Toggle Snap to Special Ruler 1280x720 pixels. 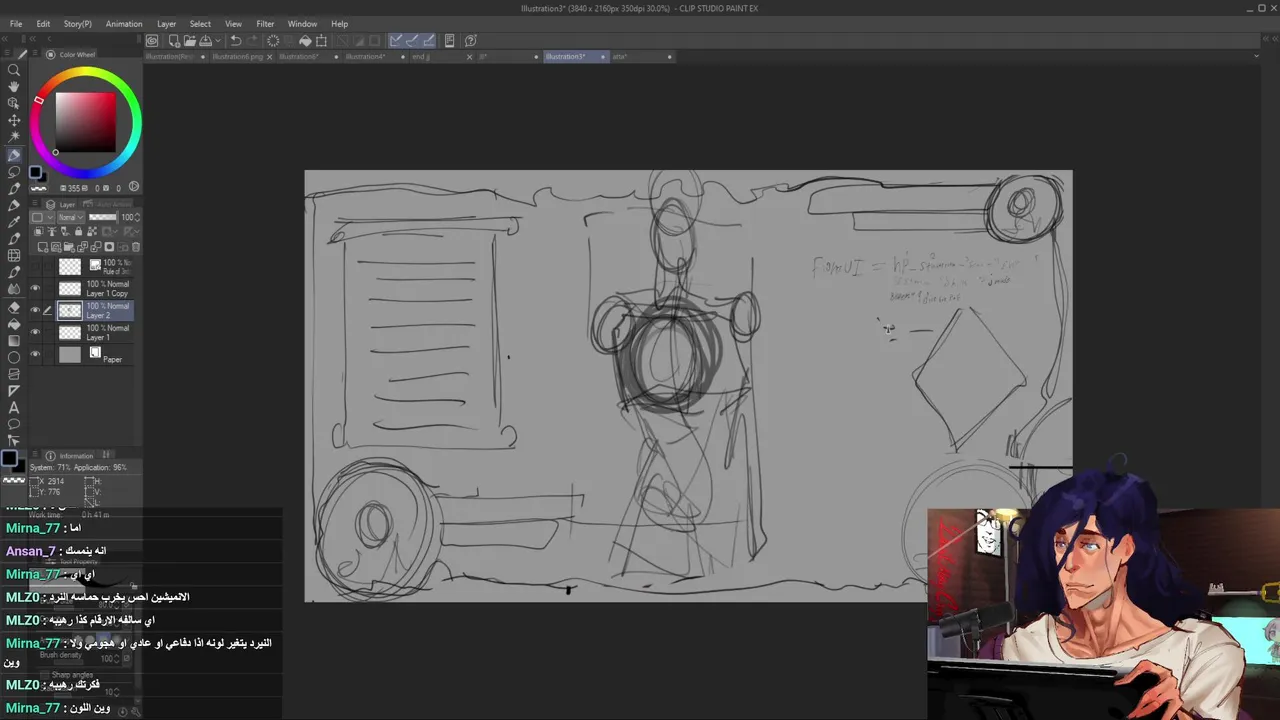pyautogui.click(x=412, y=41)
